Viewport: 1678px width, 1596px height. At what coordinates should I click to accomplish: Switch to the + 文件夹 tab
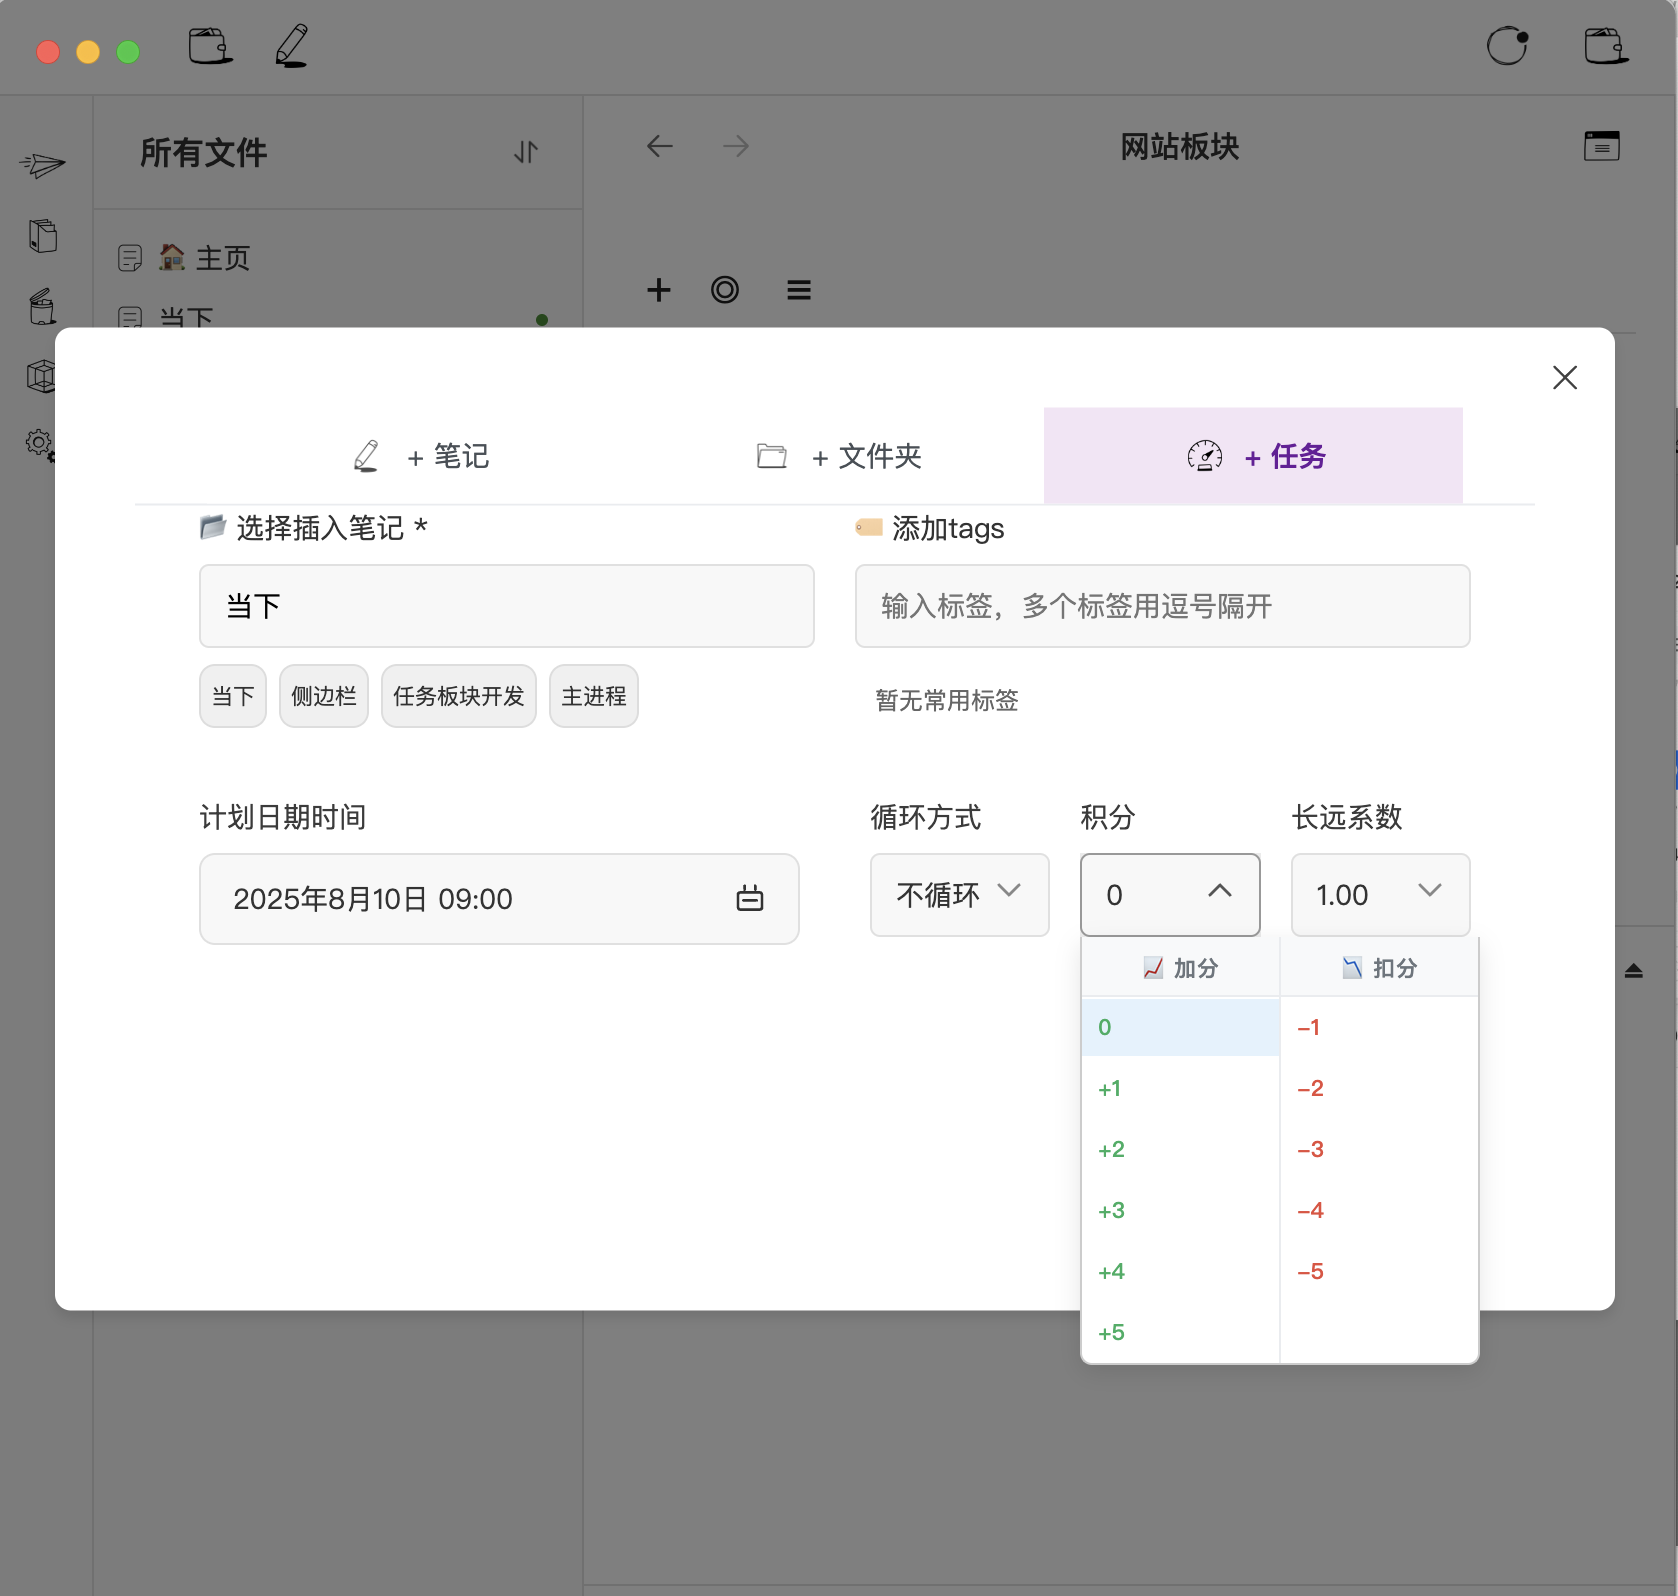[840, 457]
